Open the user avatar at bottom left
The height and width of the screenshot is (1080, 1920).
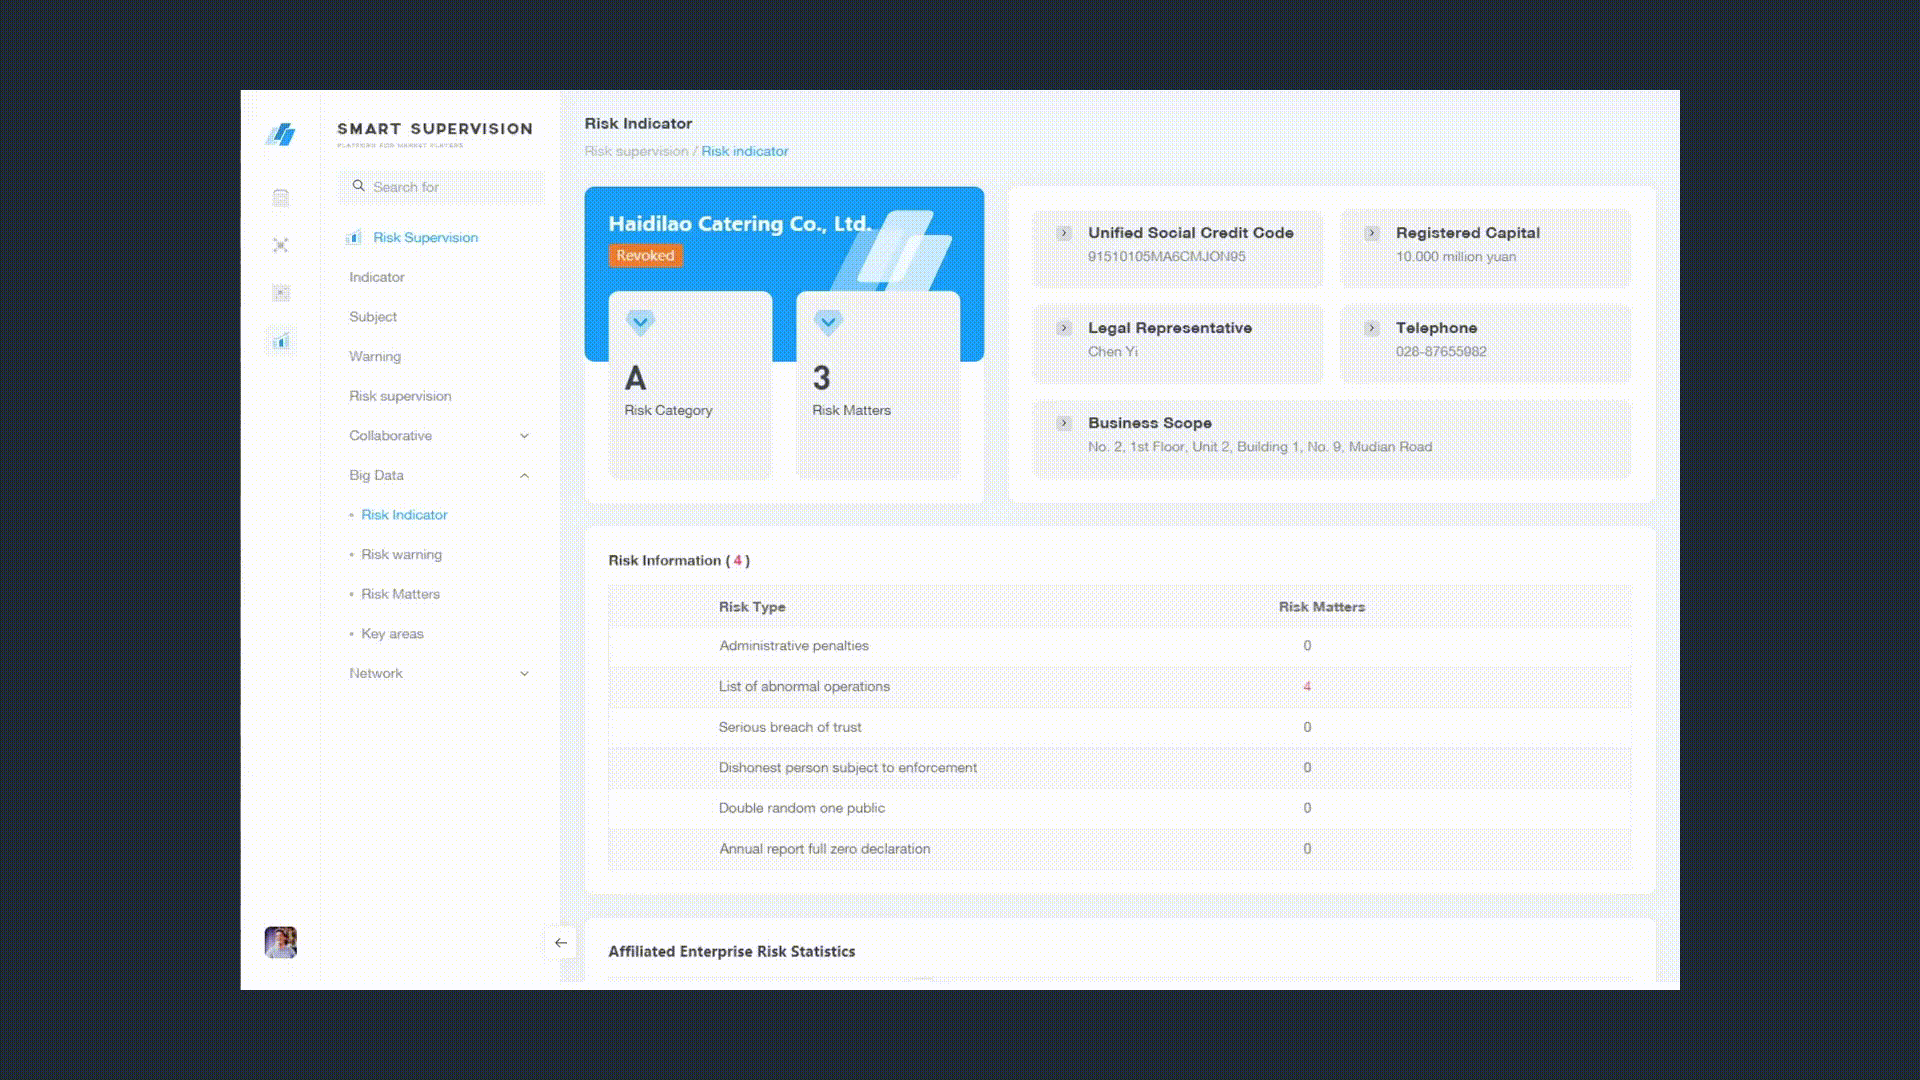click(281, 942)
